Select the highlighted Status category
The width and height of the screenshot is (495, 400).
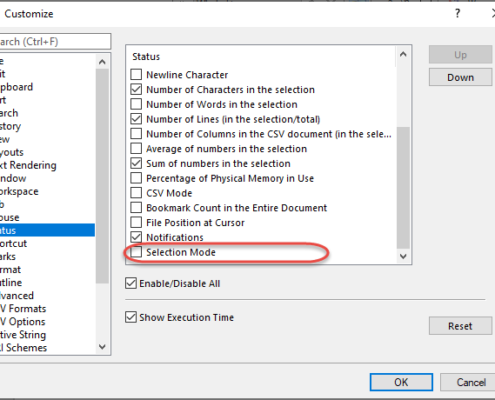47,230
